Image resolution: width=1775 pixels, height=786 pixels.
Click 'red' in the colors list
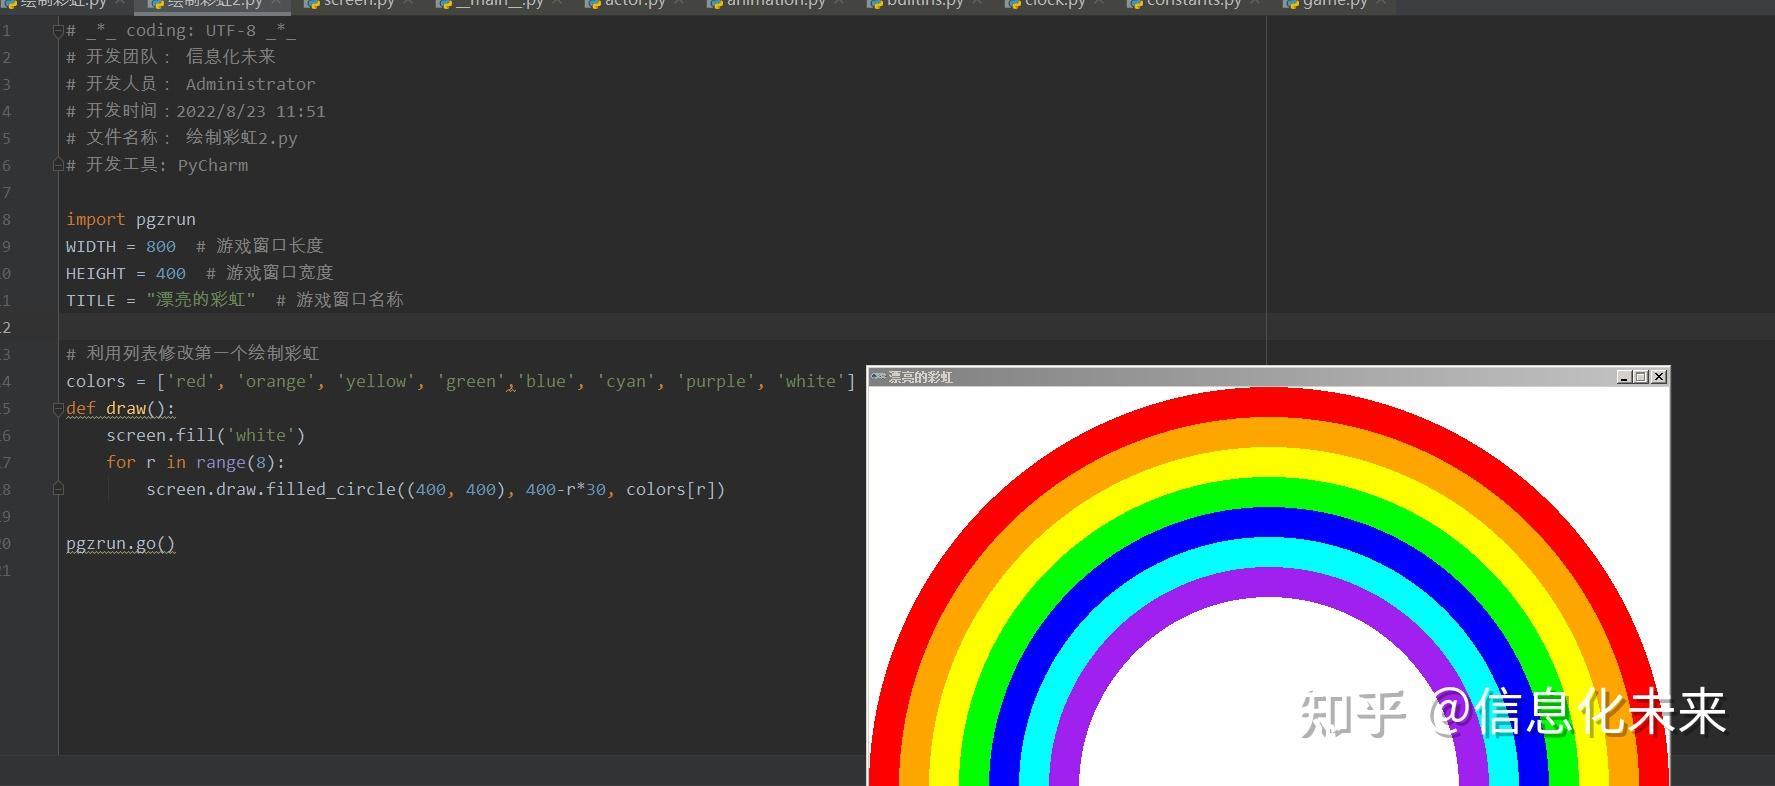[191, 381]
